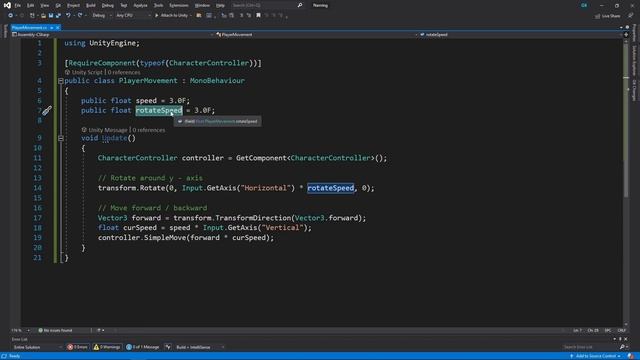Viewport: 640px width, 360px height.
Task: Click the 0 references link above class
Action: (x=124, y=72)
